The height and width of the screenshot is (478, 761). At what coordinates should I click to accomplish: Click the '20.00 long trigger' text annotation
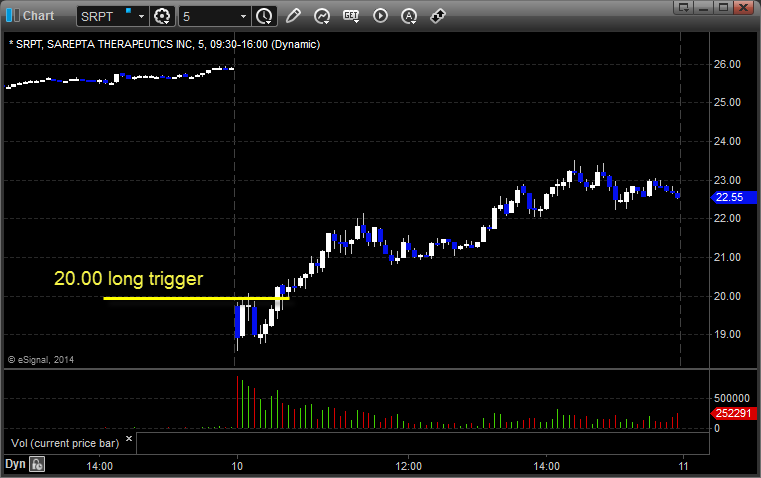click(x=128, y=279)
